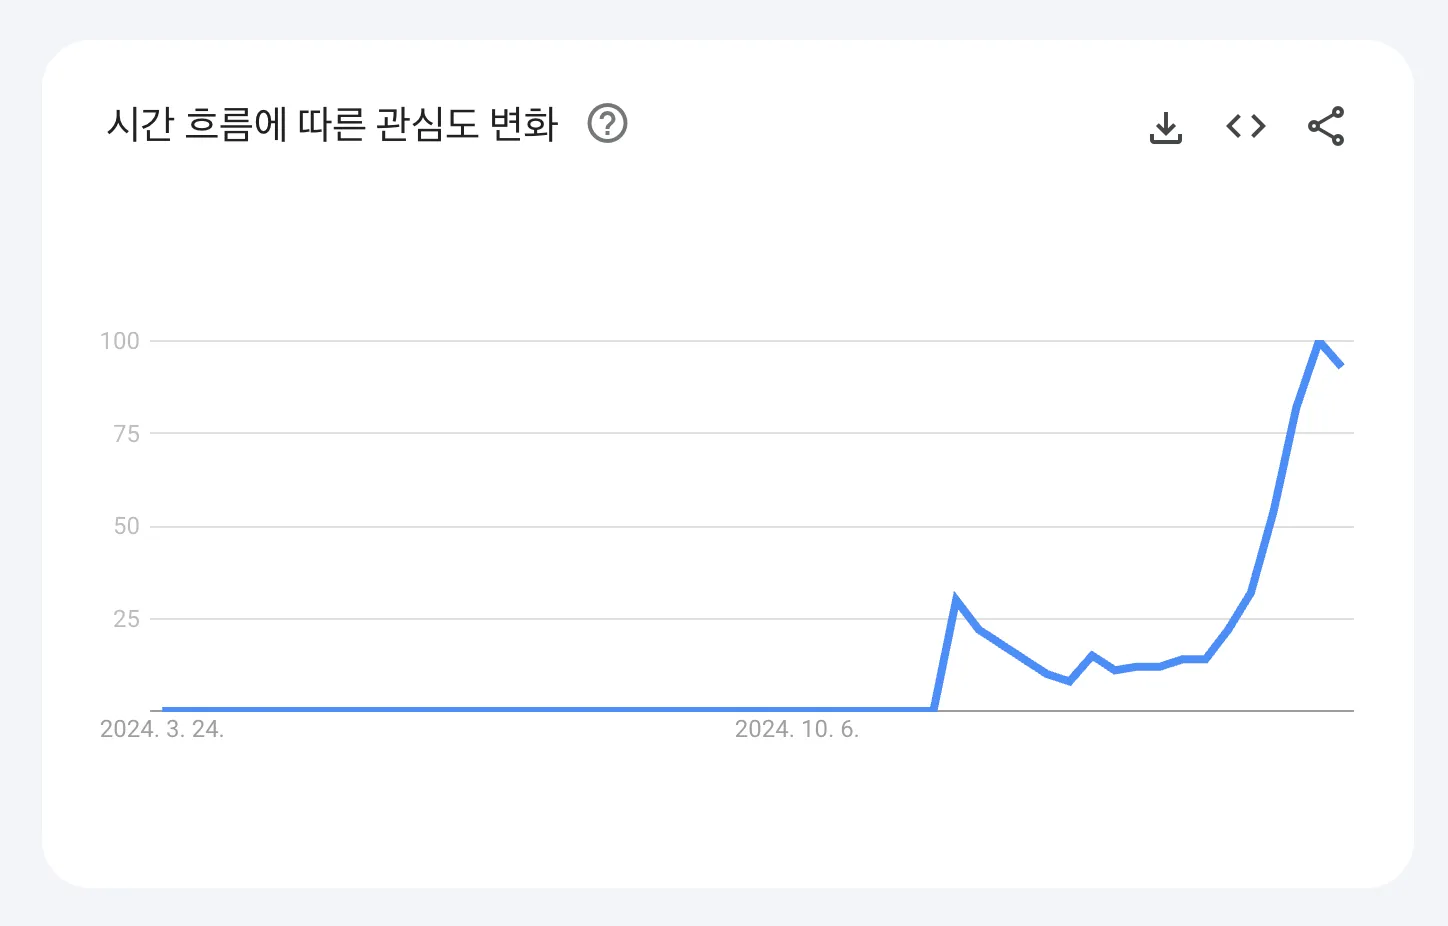Click the 50 y-axis label
The height and width of the screenshot is (926, 1448).
[127, 526]
